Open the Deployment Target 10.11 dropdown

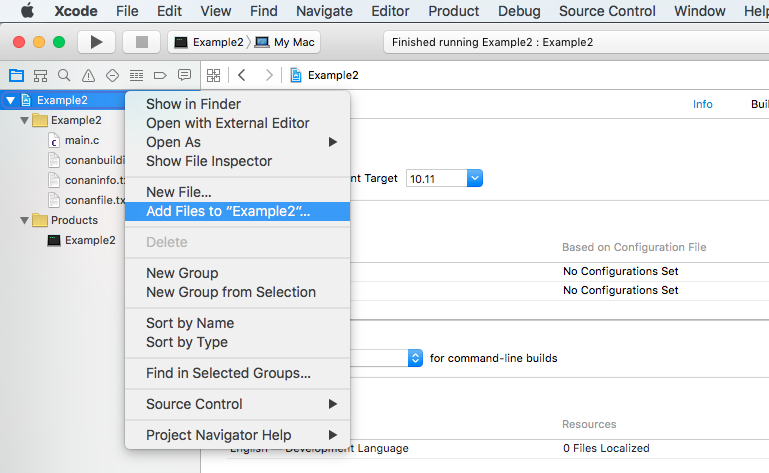coord(475,179)
